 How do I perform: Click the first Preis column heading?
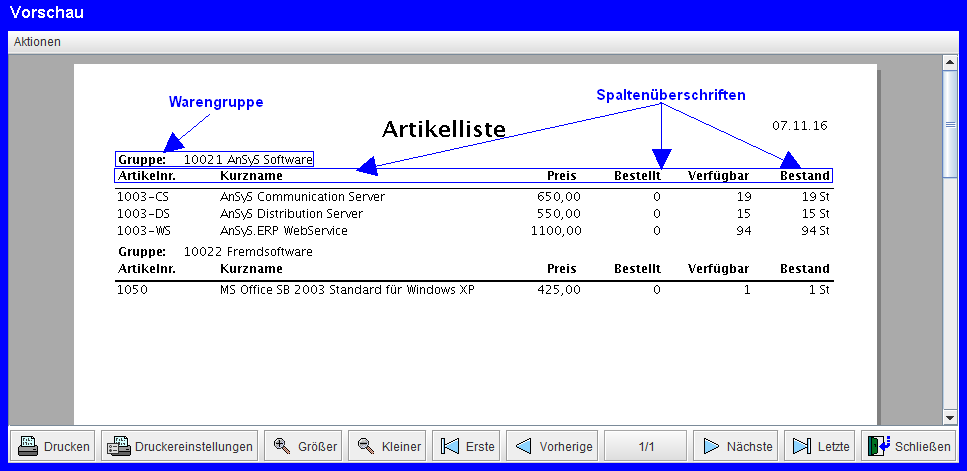click(x=562, y=176)
